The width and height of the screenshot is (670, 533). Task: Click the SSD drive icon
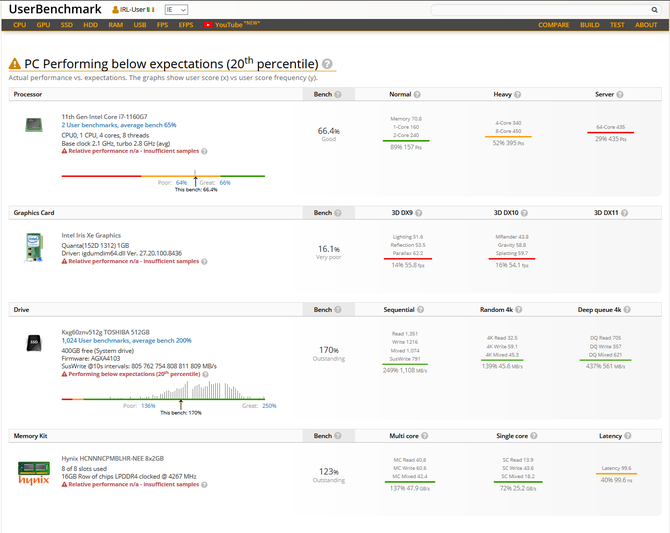(x=34, y=343)
